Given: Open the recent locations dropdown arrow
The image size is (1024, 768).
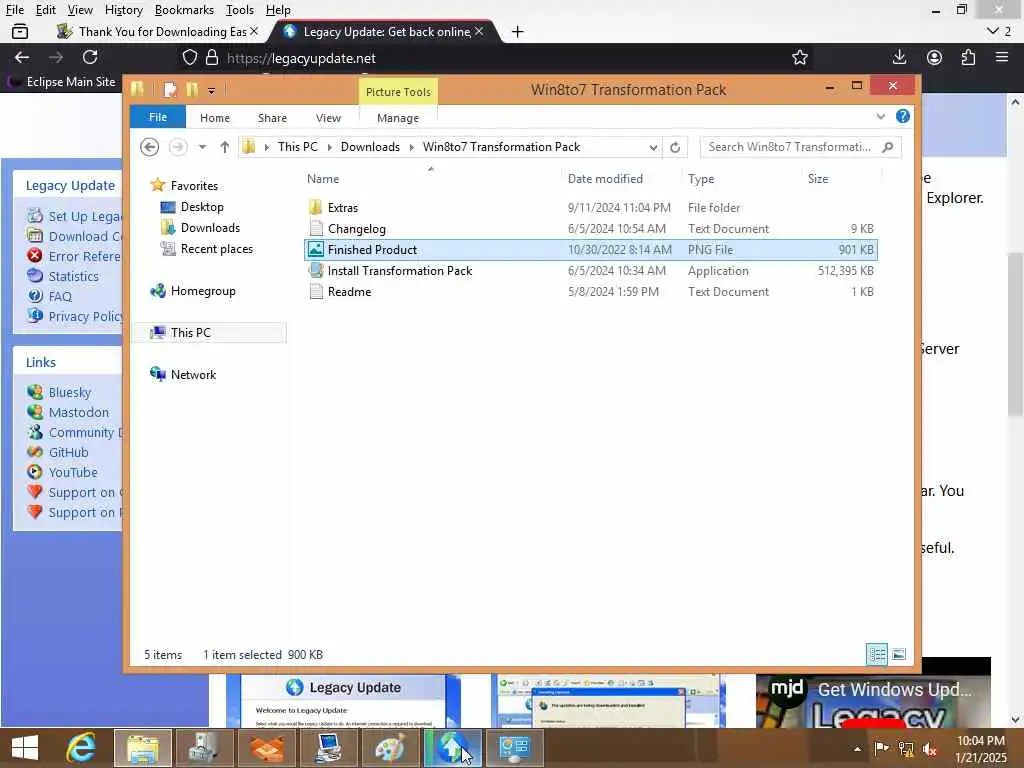Looking at the screenshot, I should pos(202,147).
